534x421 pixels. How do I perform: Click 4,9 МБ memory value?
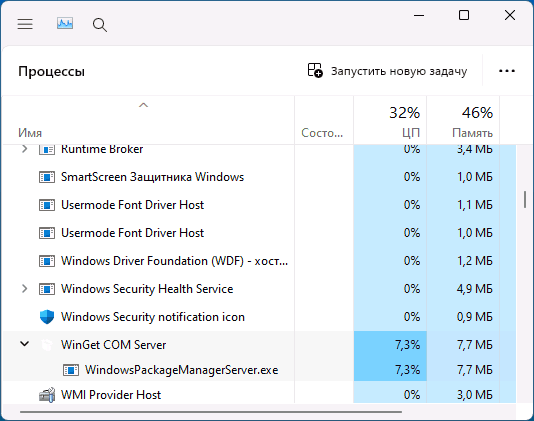click(x=475, y=289)
